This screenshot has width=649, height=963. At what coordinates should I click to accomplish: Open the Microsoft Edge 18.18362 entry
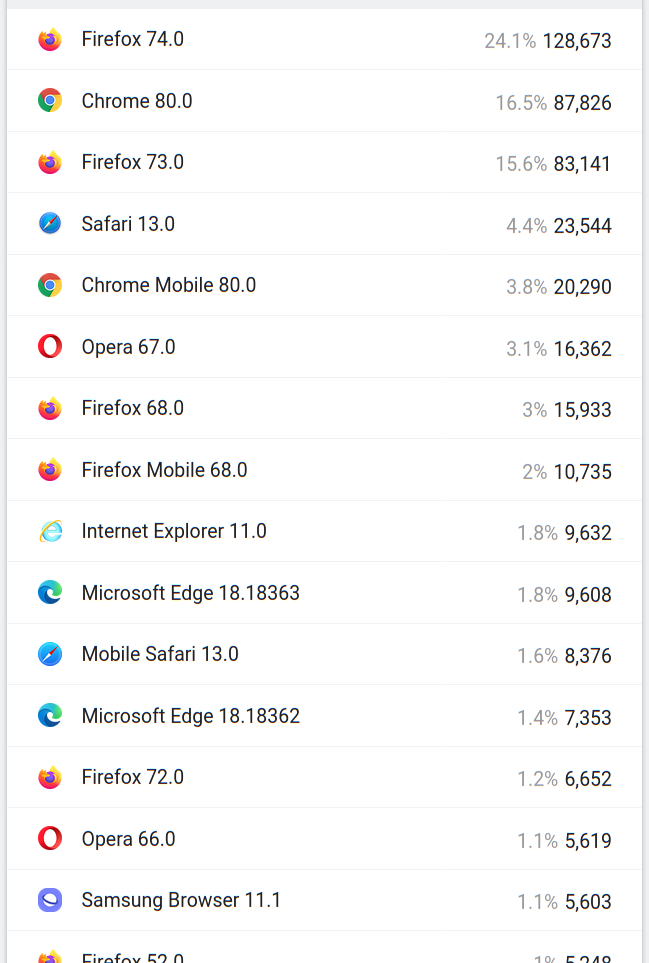190,716
